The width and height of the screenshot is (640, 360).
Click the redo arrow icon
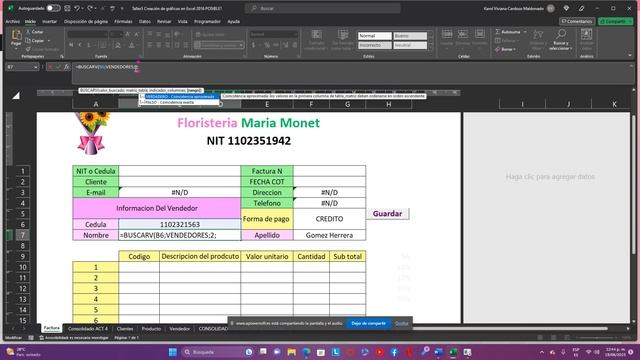(90, 8)
